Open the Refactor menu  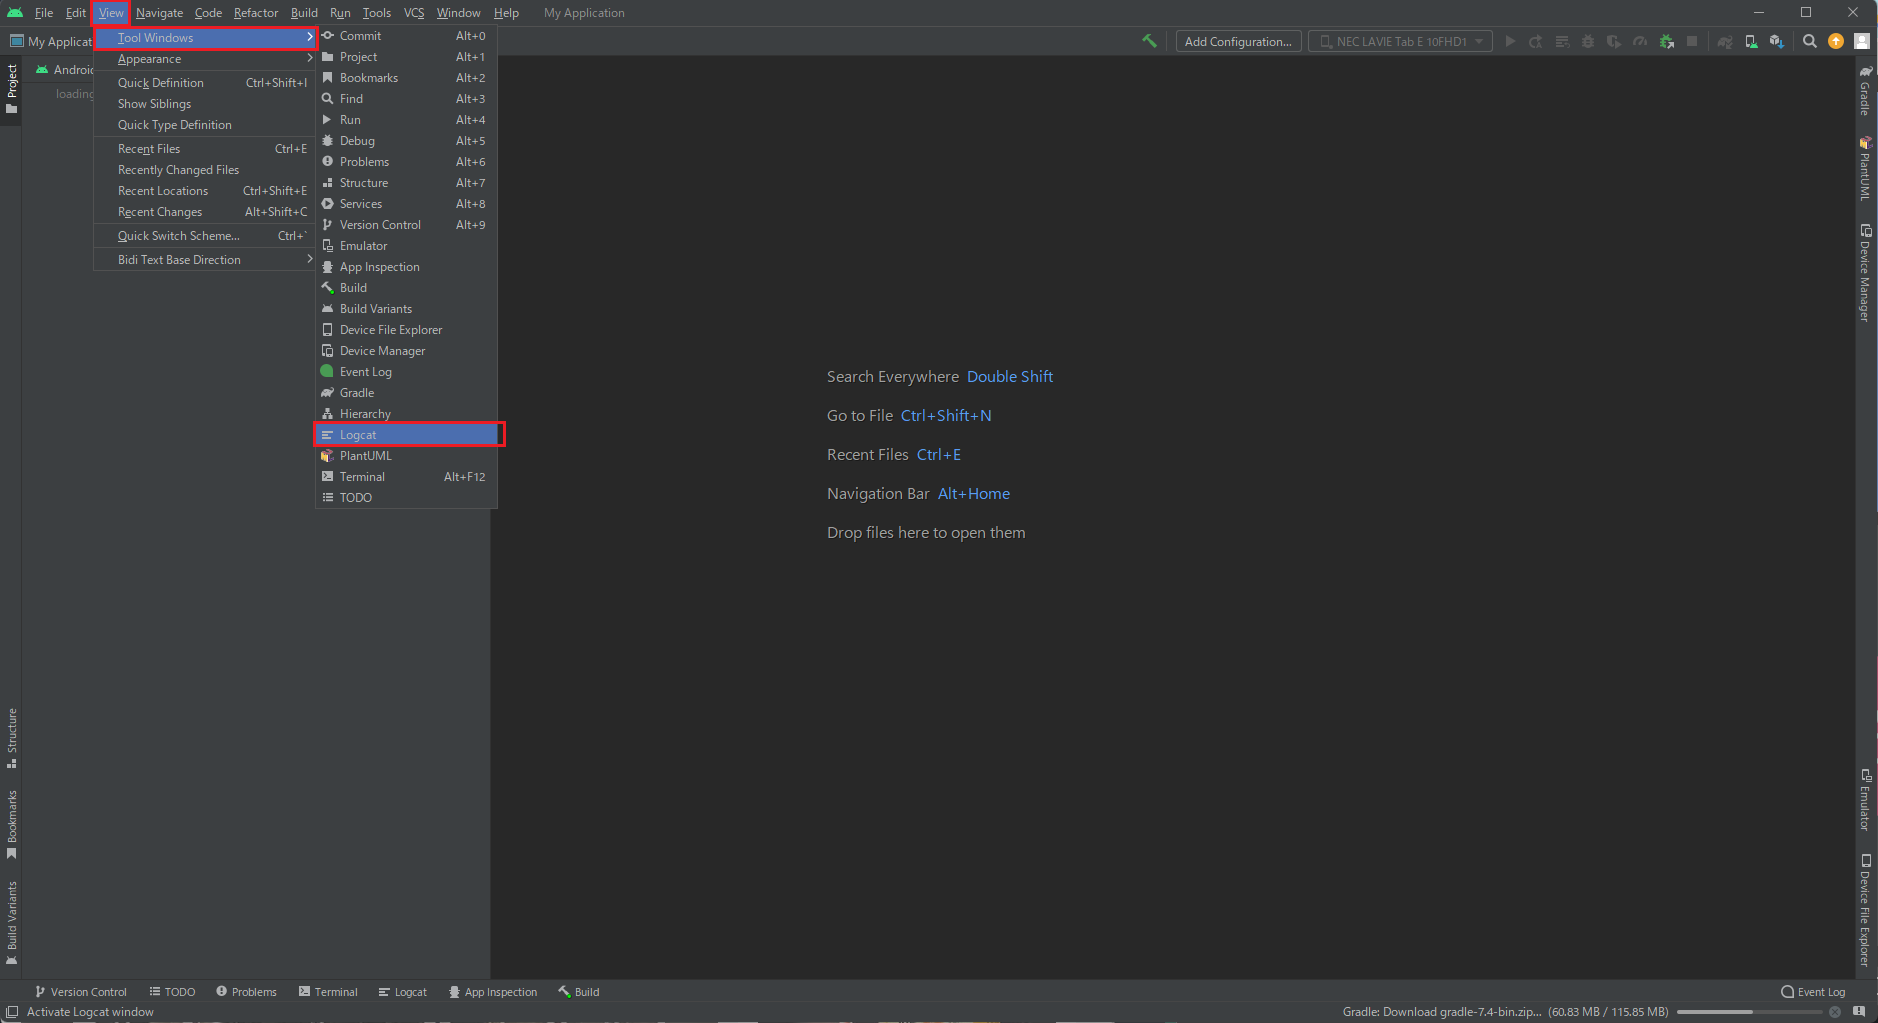tap(256, 13)
